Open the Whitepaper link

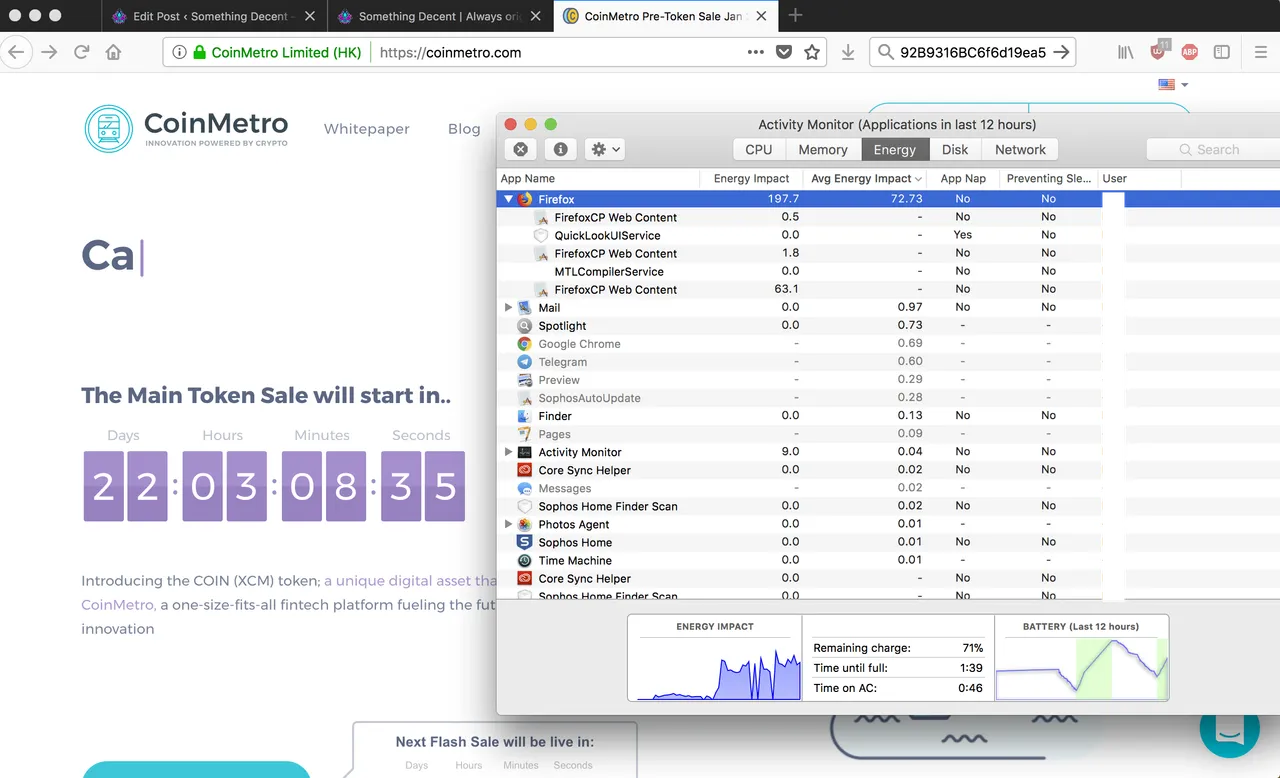pos(367,129)
